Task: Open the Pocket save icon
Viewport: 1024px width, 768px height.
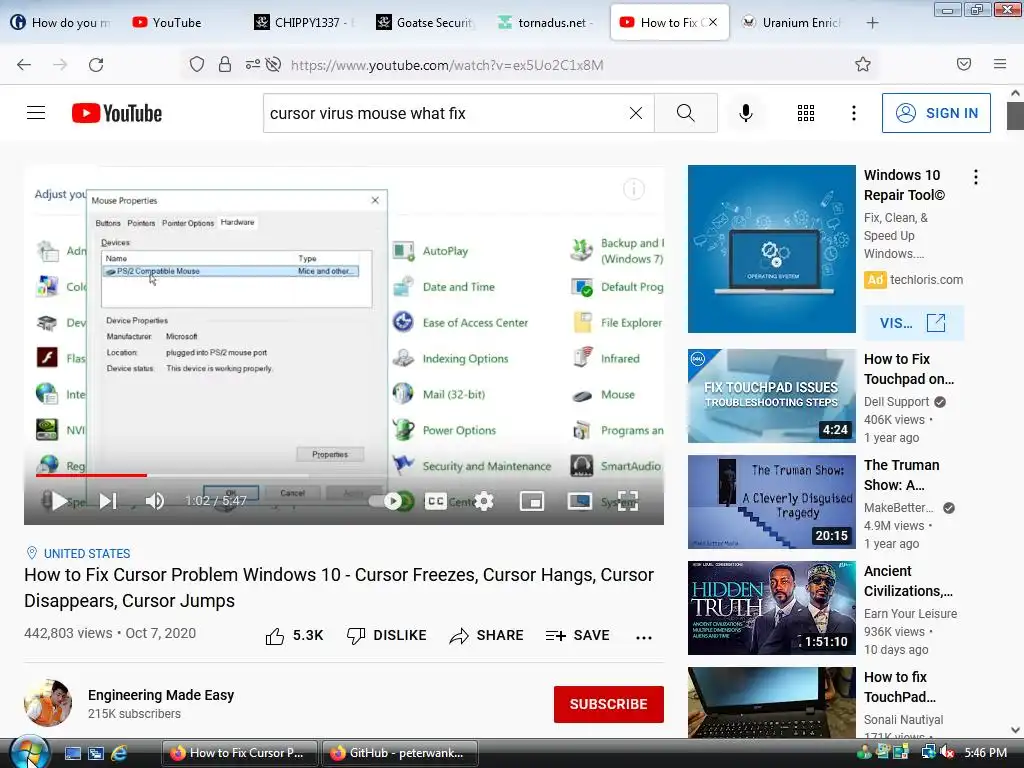Action: click(964, 64)
